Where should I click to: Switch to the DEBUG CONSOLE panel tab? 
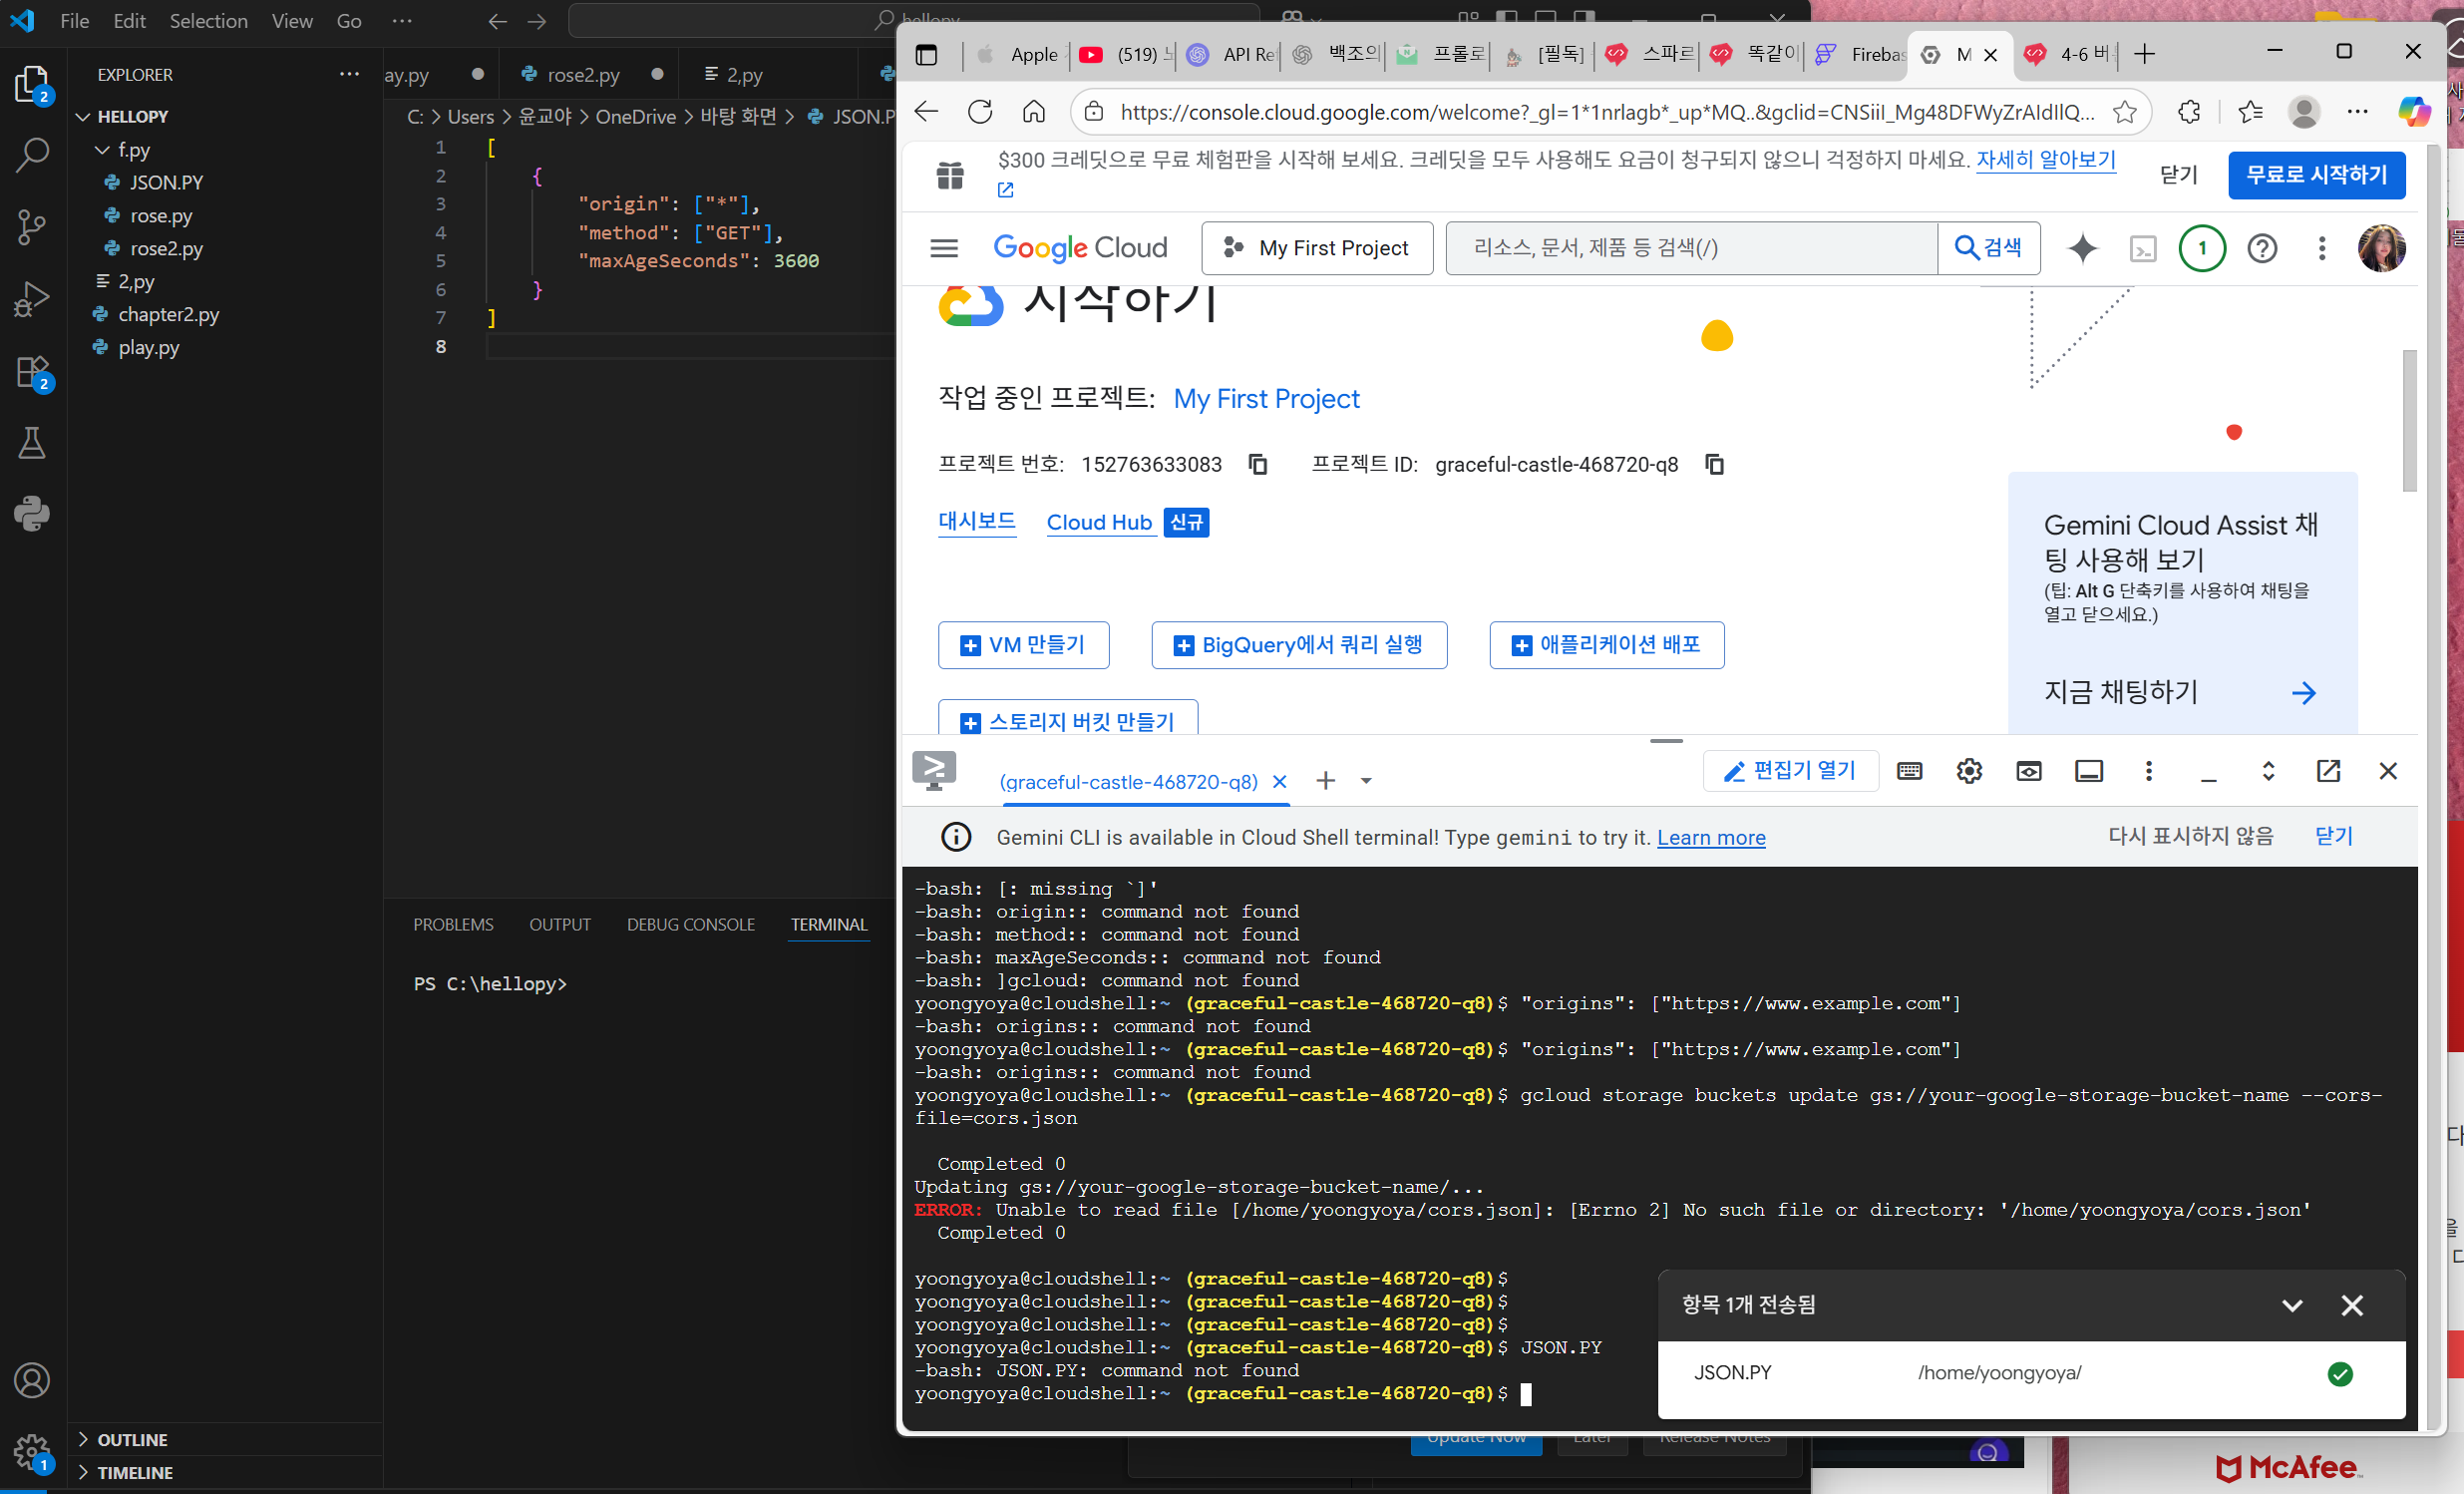(691, 925)
